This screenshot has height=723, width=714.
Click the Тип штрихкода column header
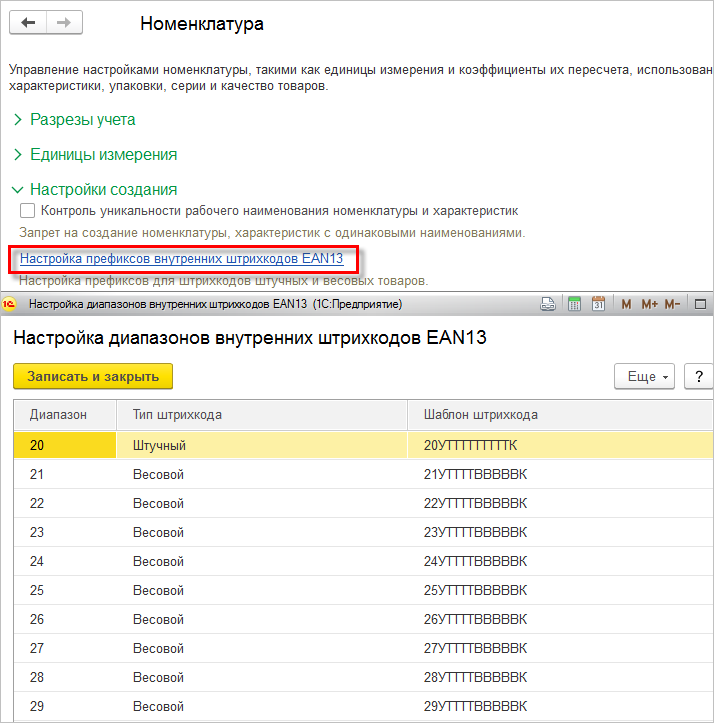[177, 414]
